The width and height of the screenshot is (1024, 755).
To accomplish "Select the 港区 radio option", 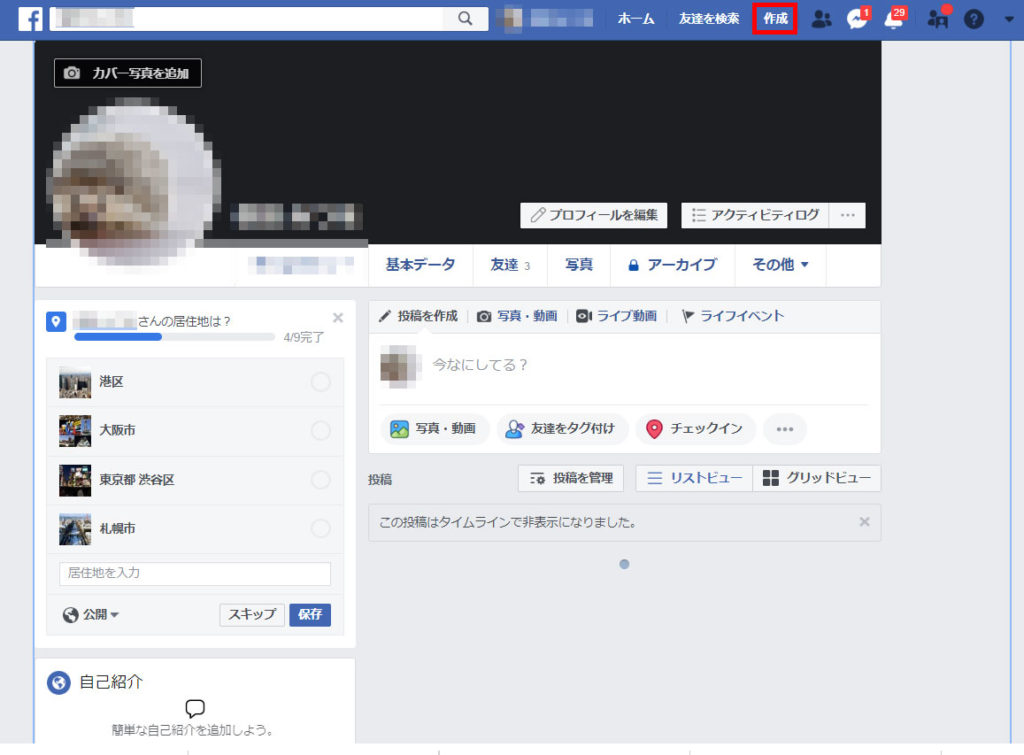I will click(x=320, y=382).
